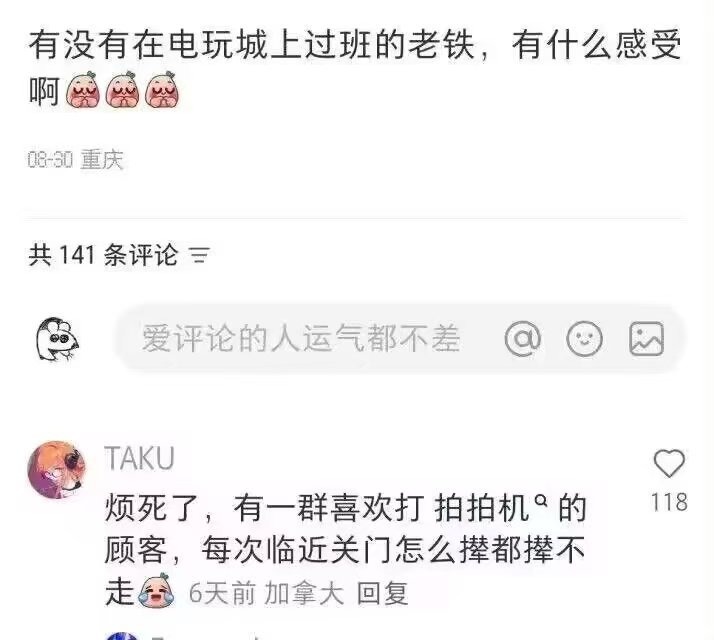
Task: Tap the 共 141 条评论 header
Action: tap(103, 255)
